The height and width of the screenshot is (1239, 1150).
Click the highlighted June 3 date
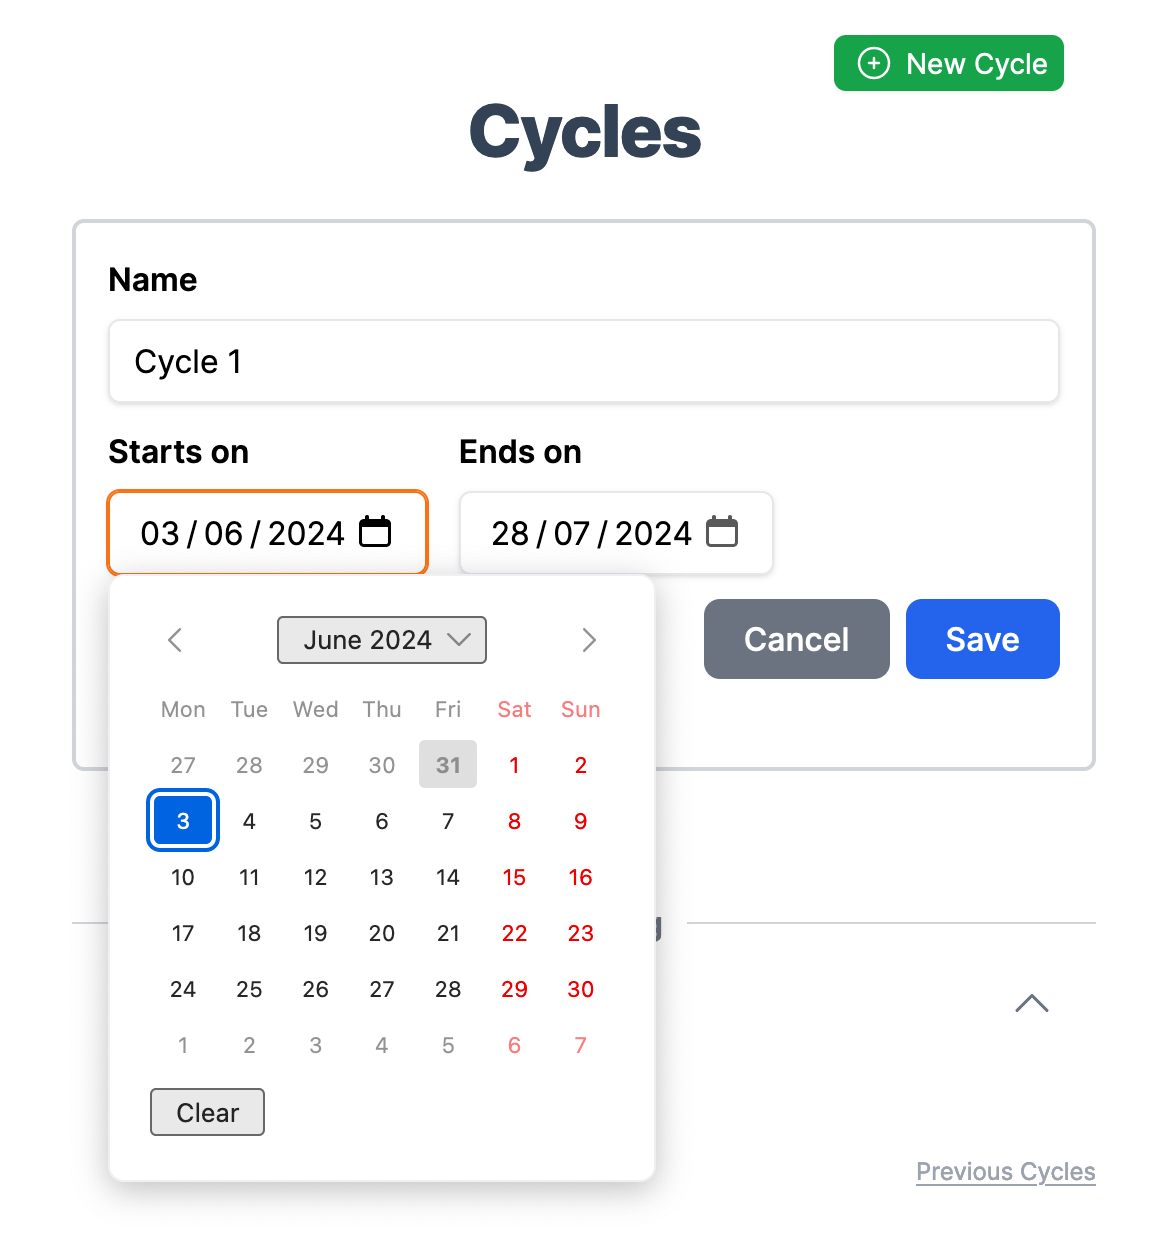[x=183, y=821]
